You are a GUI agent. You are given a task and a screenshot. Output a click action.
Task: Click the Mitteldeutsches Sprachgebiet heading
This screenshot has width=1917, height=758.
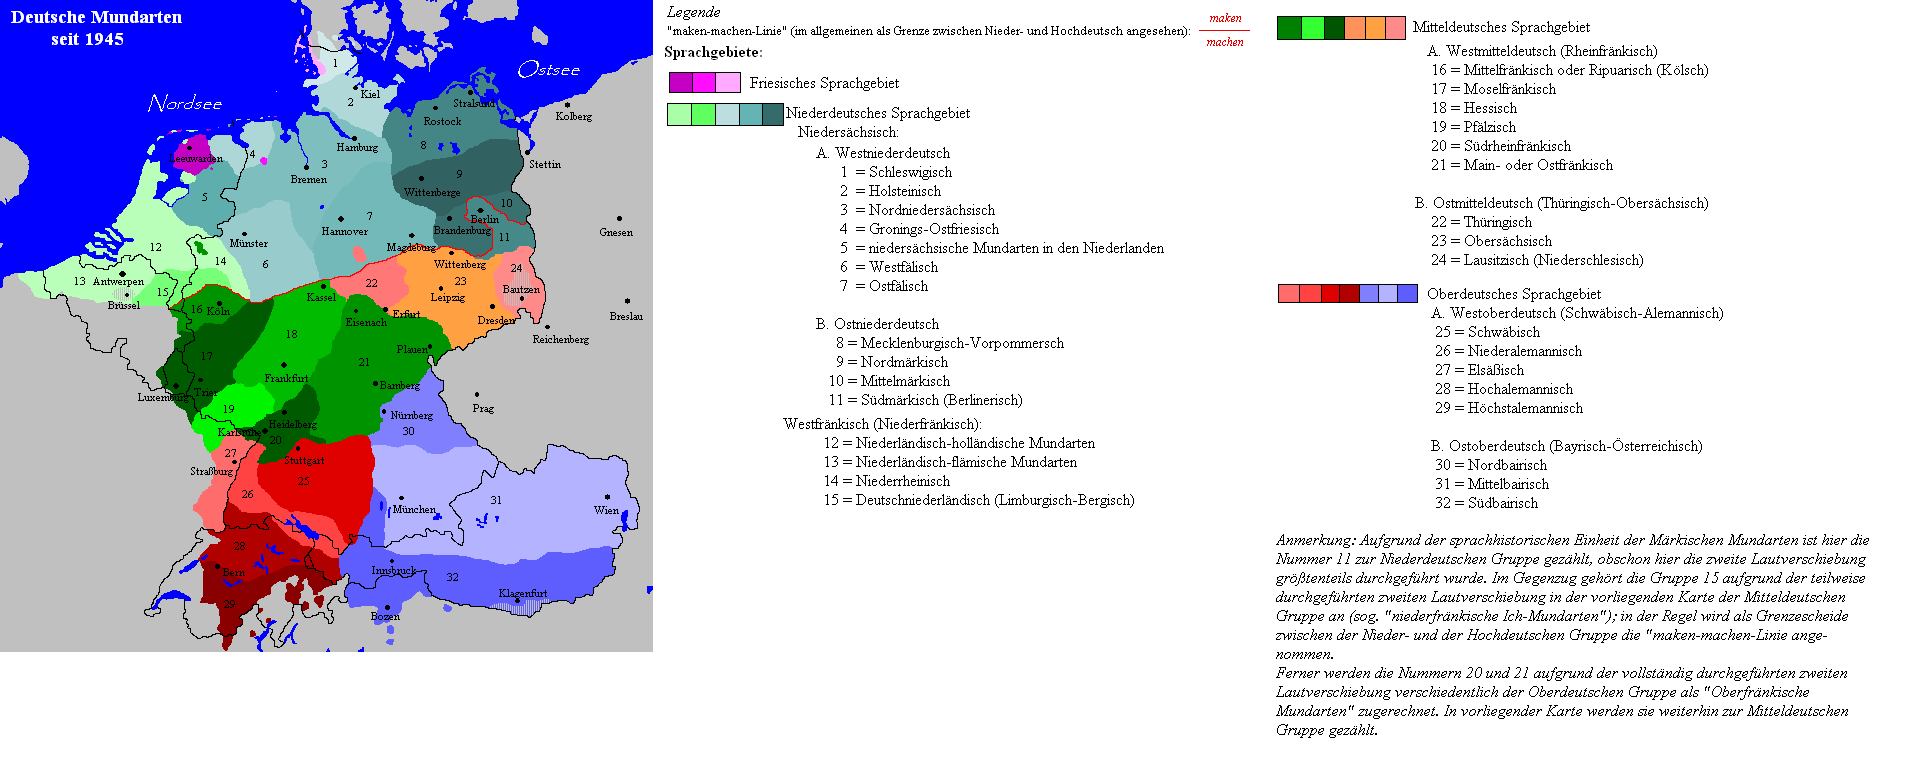[x=1501, y=27]
